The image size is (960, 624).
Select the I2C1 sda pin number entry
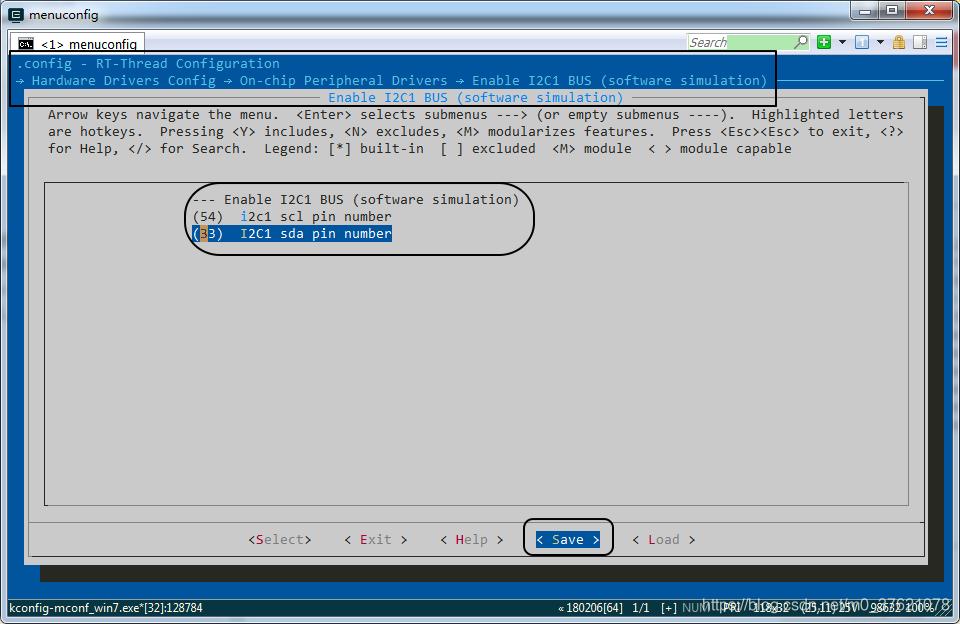(291, 234)
